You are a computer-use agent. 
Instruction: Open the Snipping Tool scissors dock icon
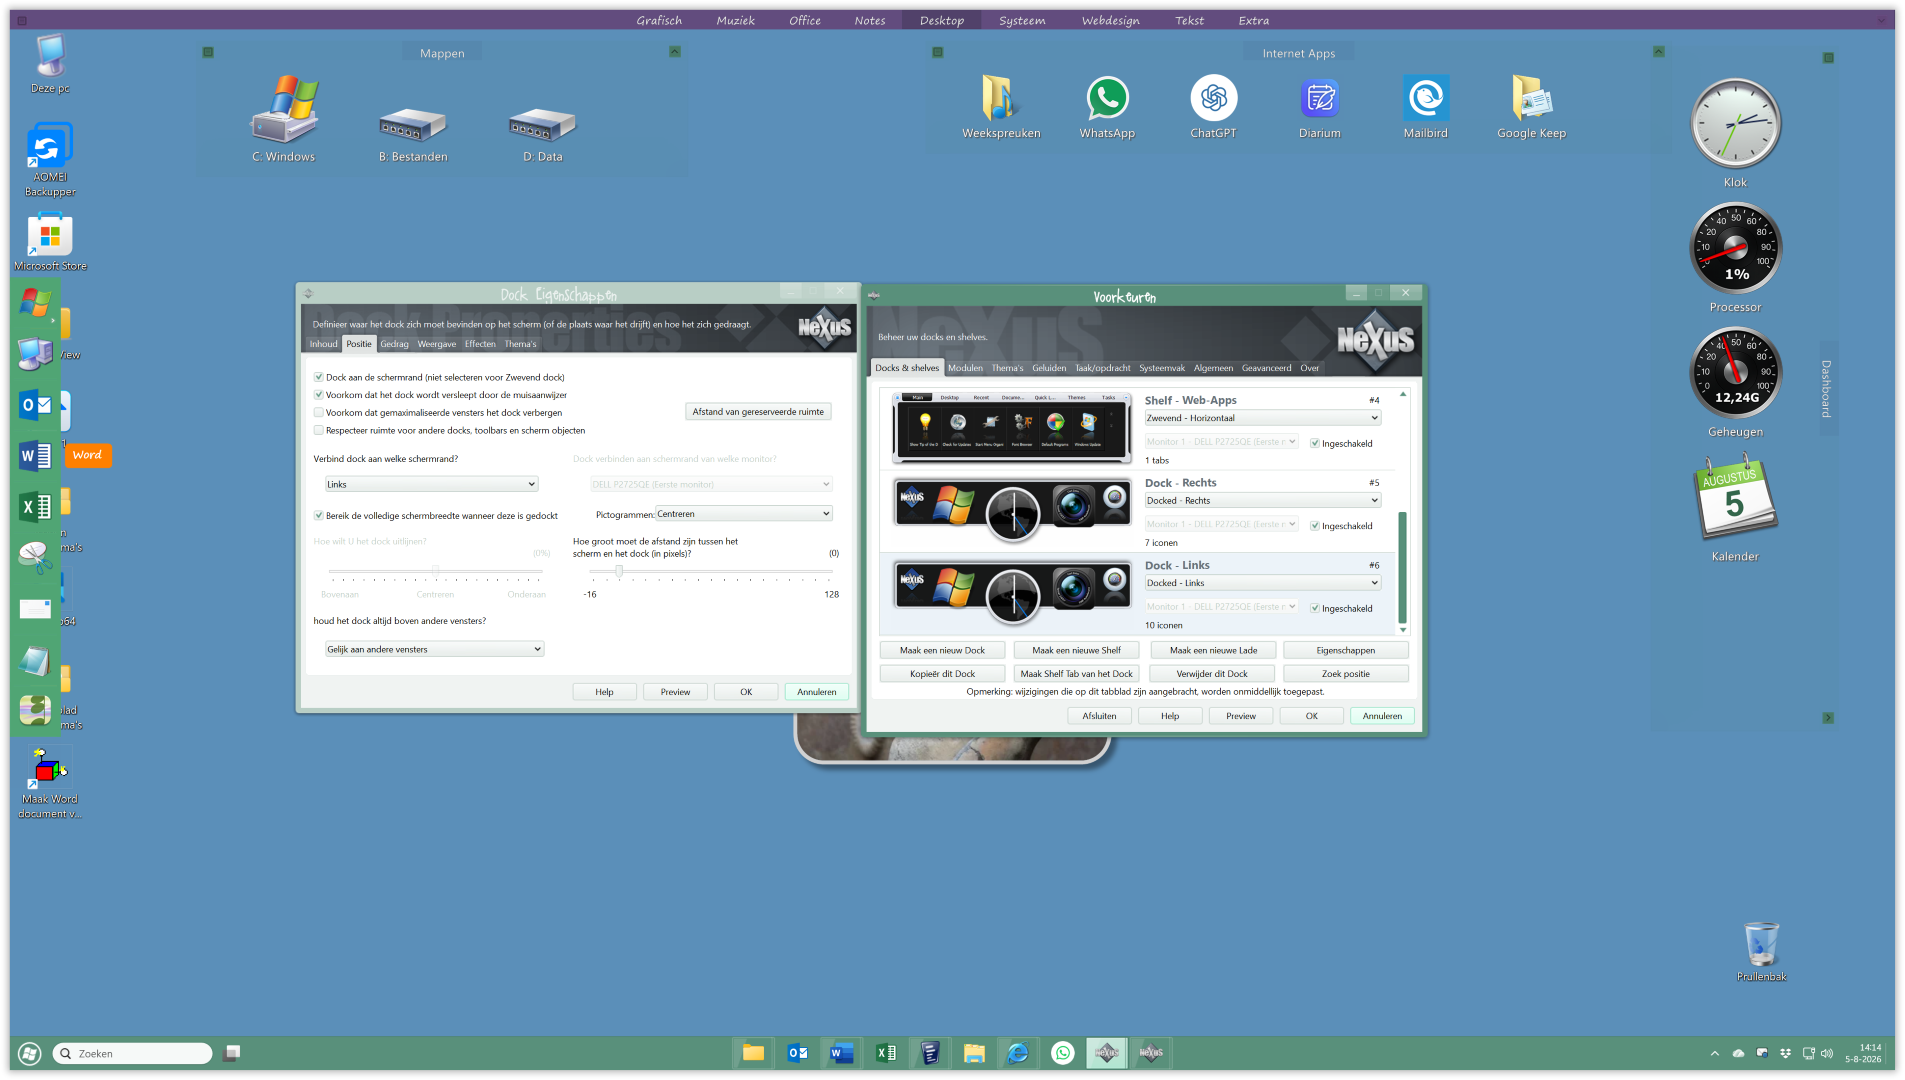(35, 558)
